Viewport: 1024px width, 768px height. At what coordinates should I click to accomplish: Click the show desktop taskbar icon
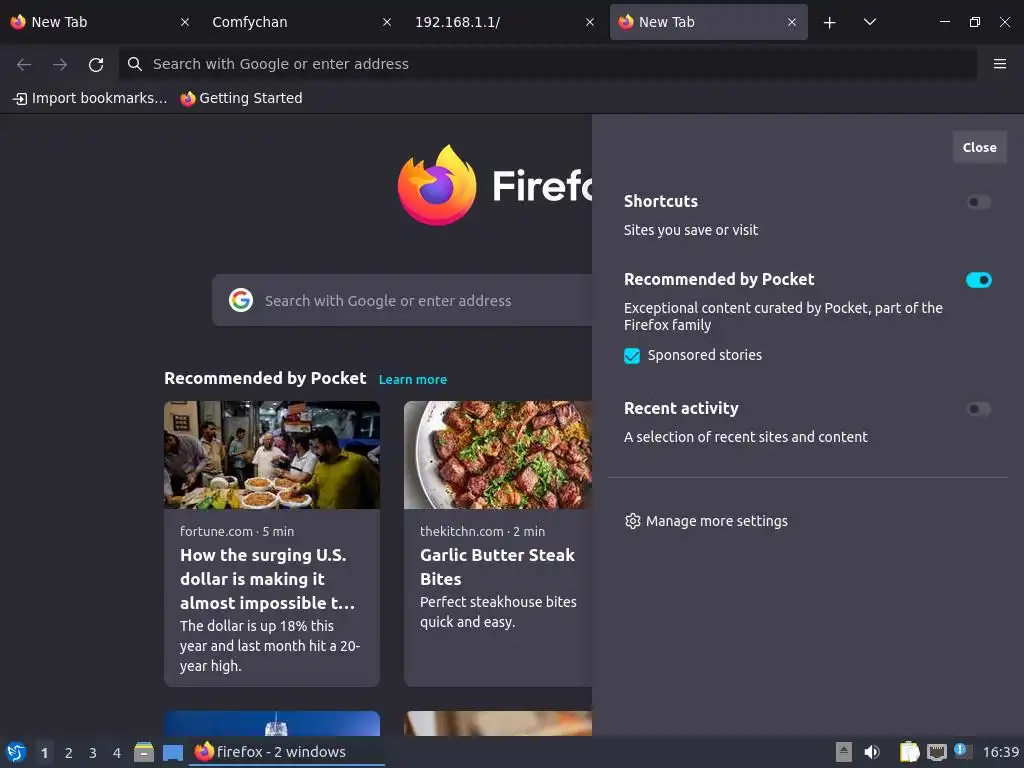tap(172, 752)
